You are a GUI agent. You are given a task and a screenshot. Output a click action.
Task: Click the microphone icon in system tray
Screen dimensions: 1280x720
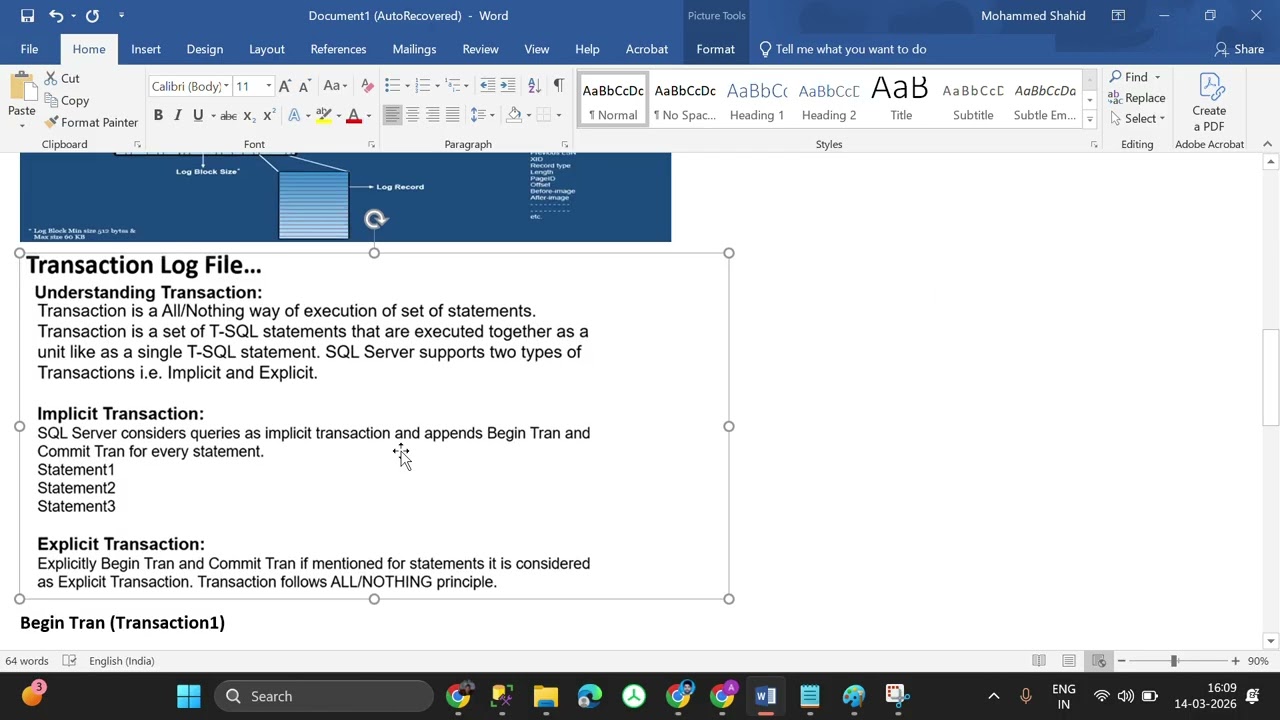point(1025,696)
